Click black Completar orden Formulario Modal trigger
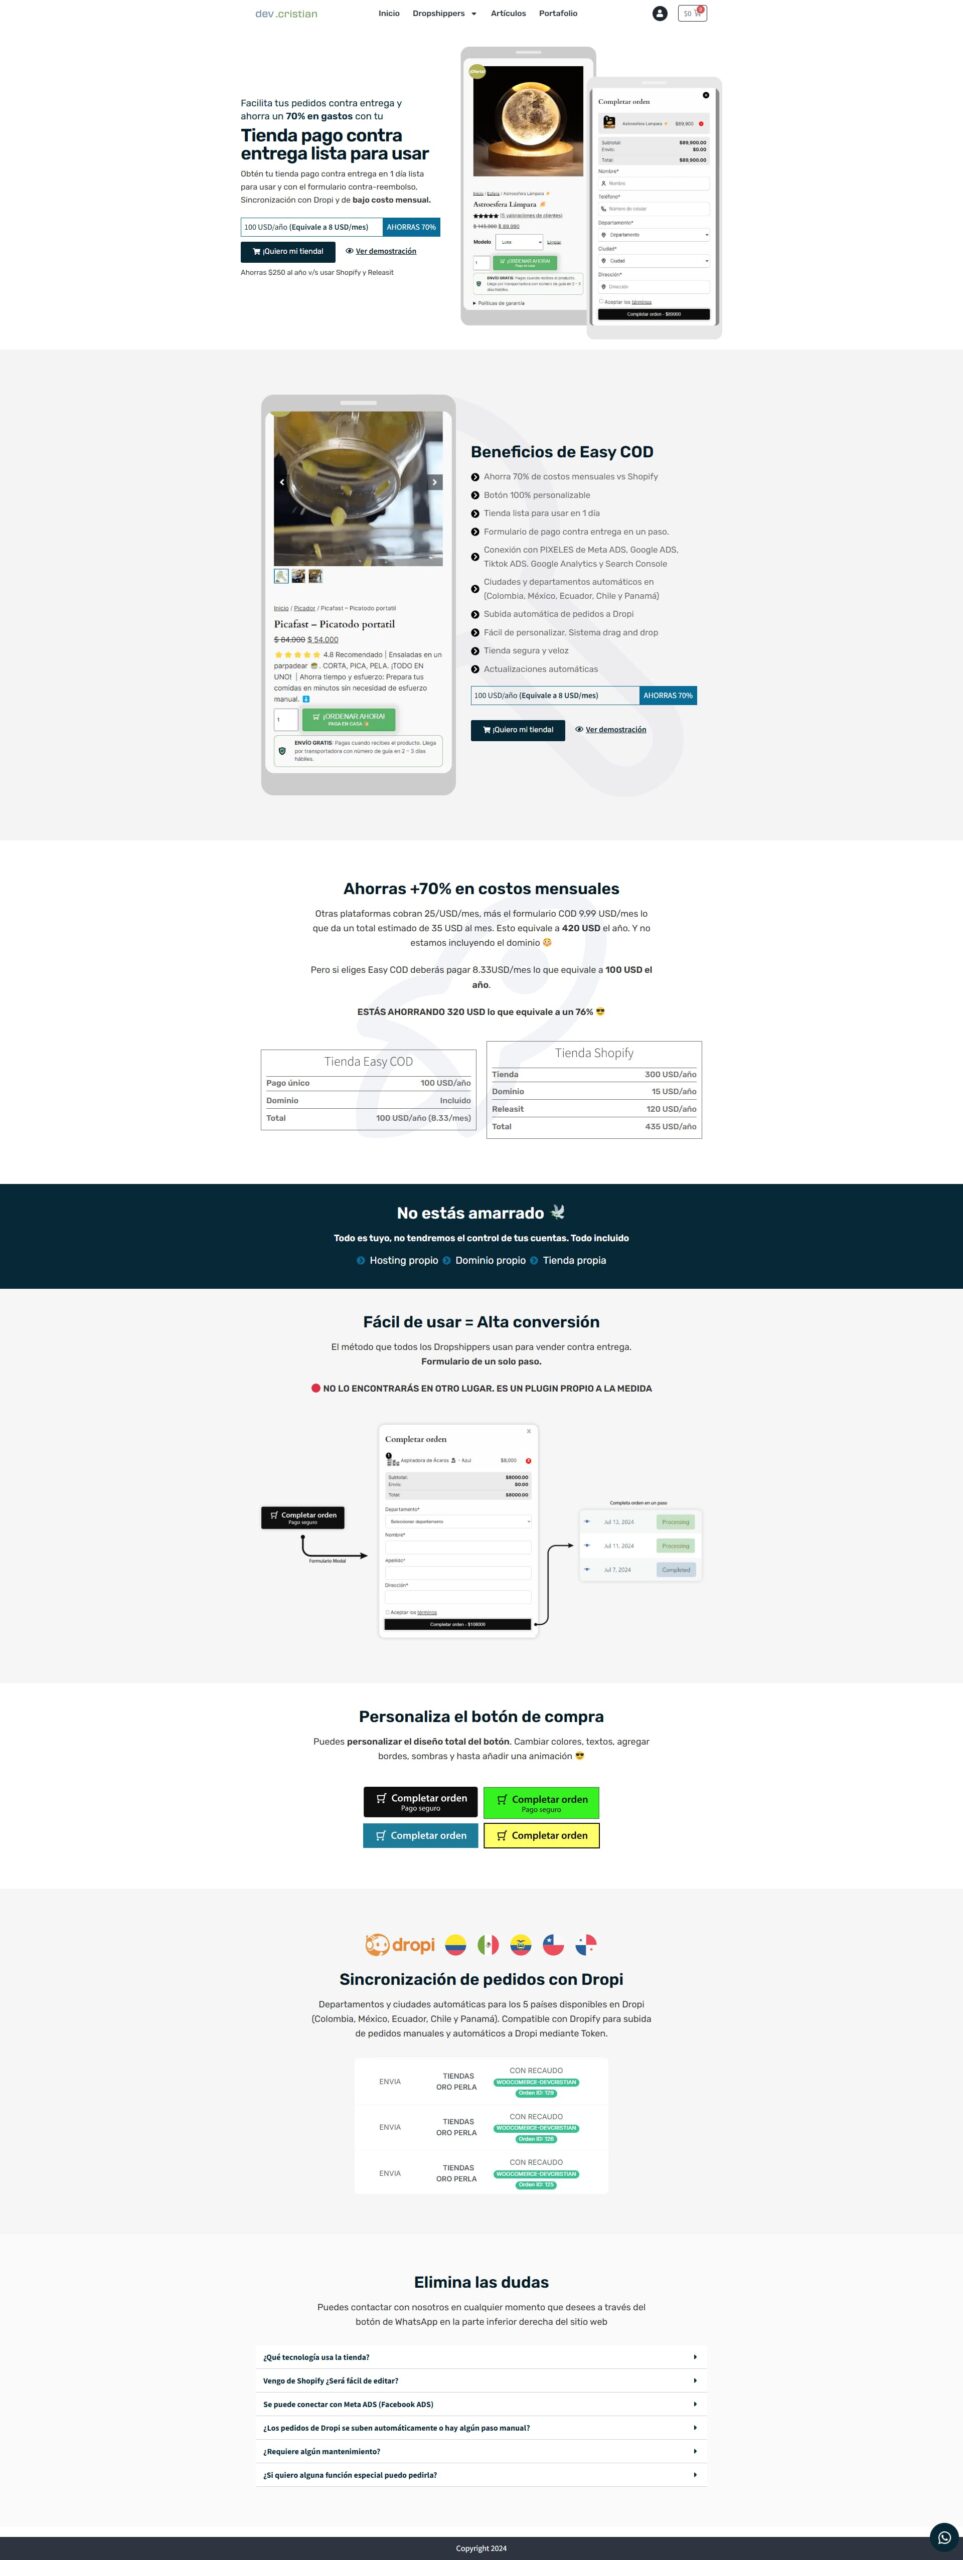 coord(303,1517)
